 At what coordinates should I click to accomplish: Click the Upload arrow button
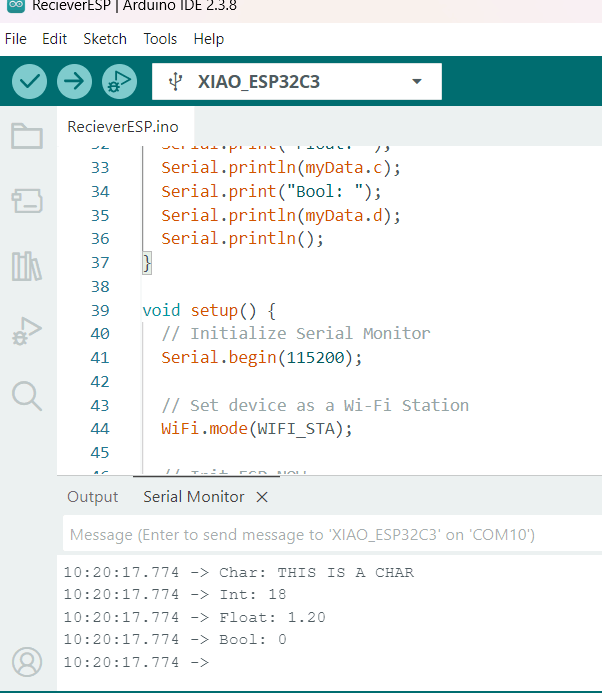pos(74,81)
